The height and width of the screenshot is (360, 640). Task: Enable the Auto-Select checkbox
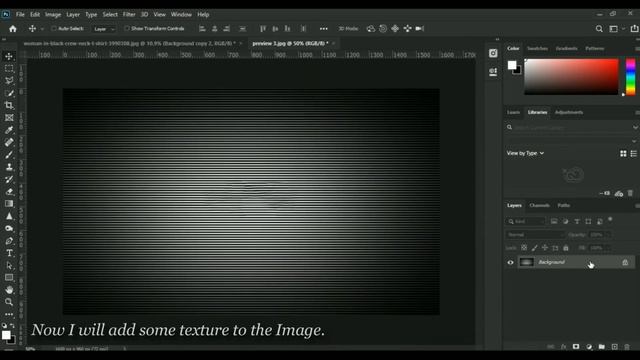click(x=53, y=29)
